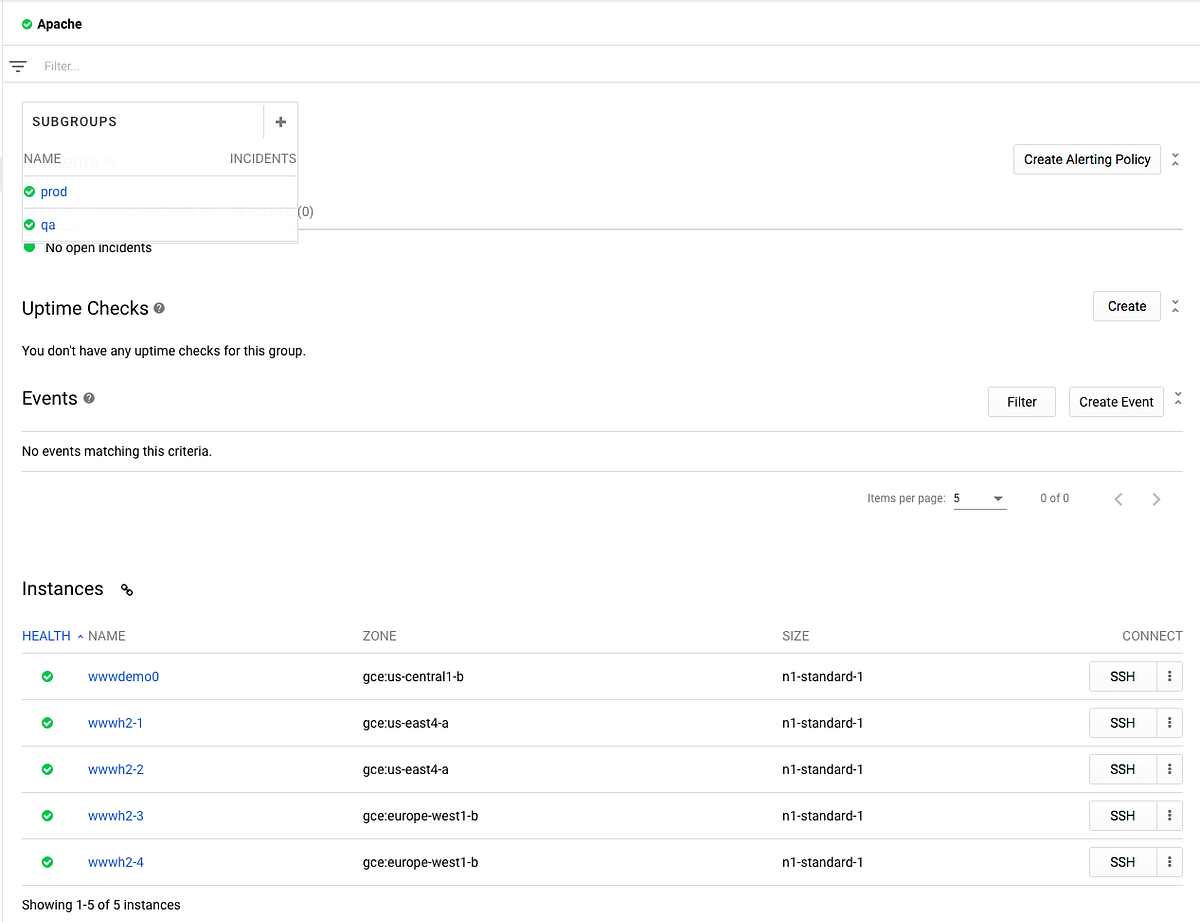Add a new subgroup with the plus icon
This screenshot has width=1200, height=922.
[280, 121]
